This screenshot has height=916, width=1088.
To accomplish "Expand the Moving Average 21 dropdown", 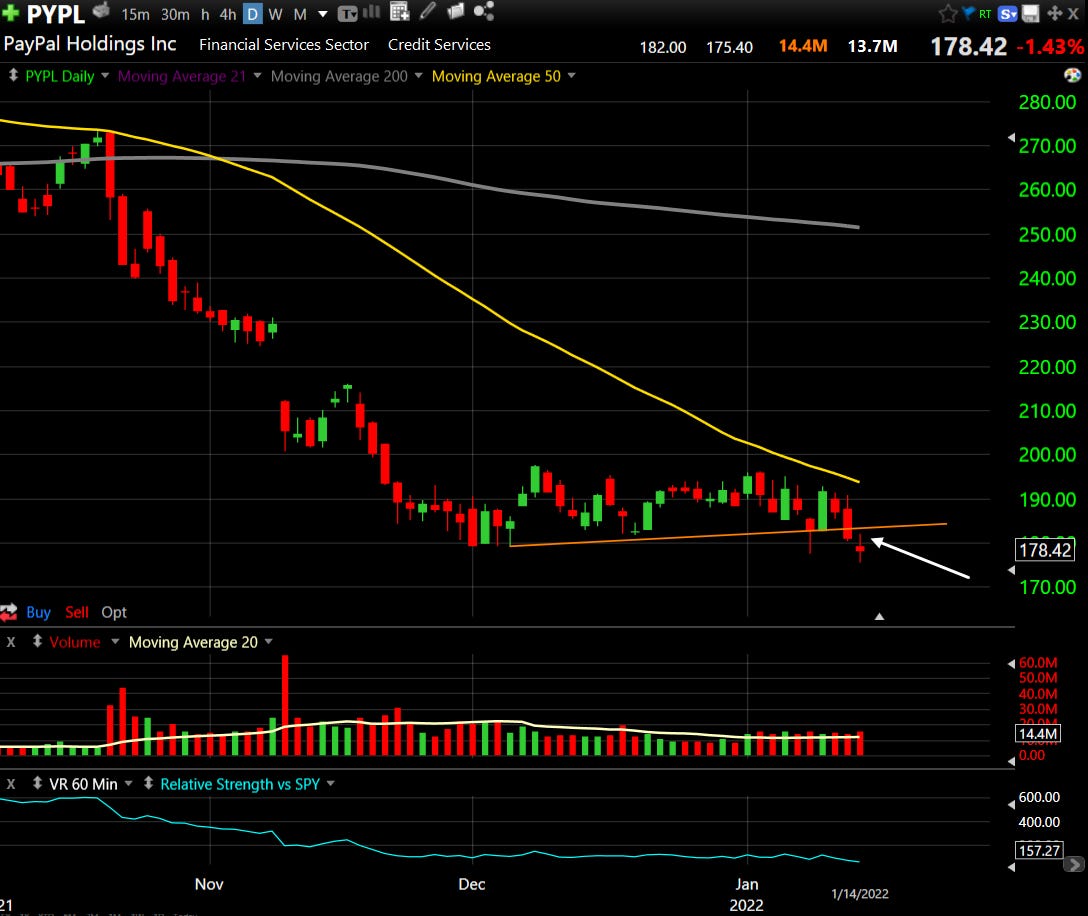I will tap(257, 75).
